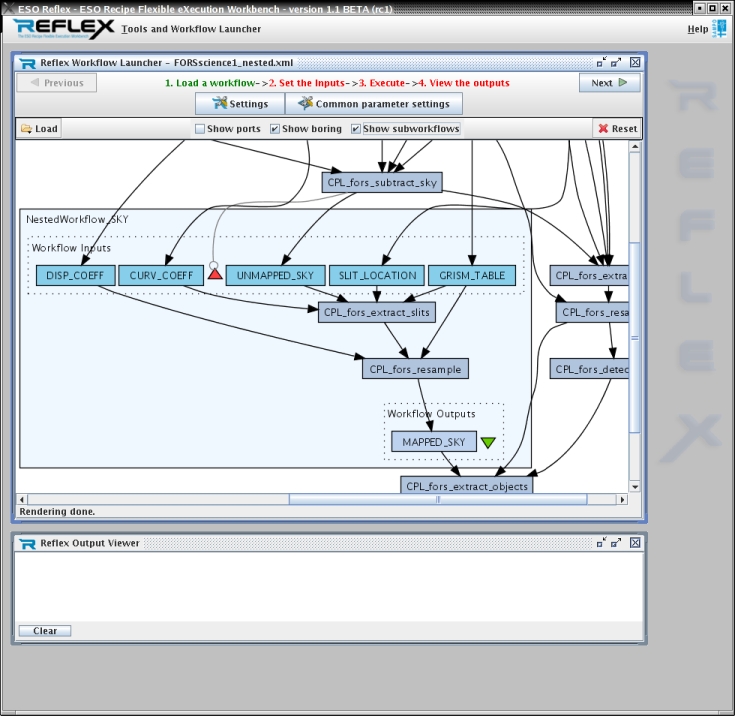
Task: Select the GRISM_TABLE input node
Action: click(472, 275)
